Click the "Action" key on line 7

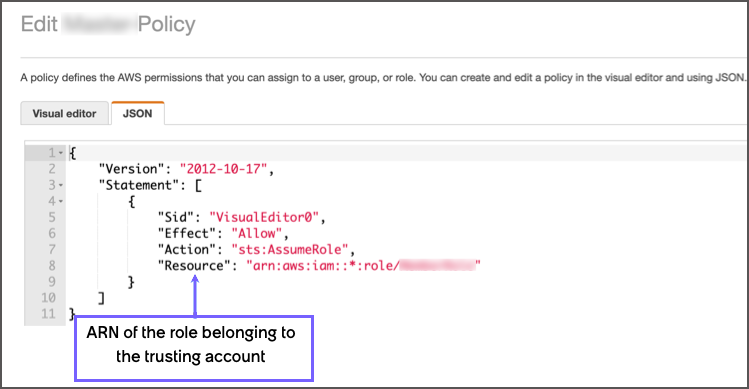187,249
